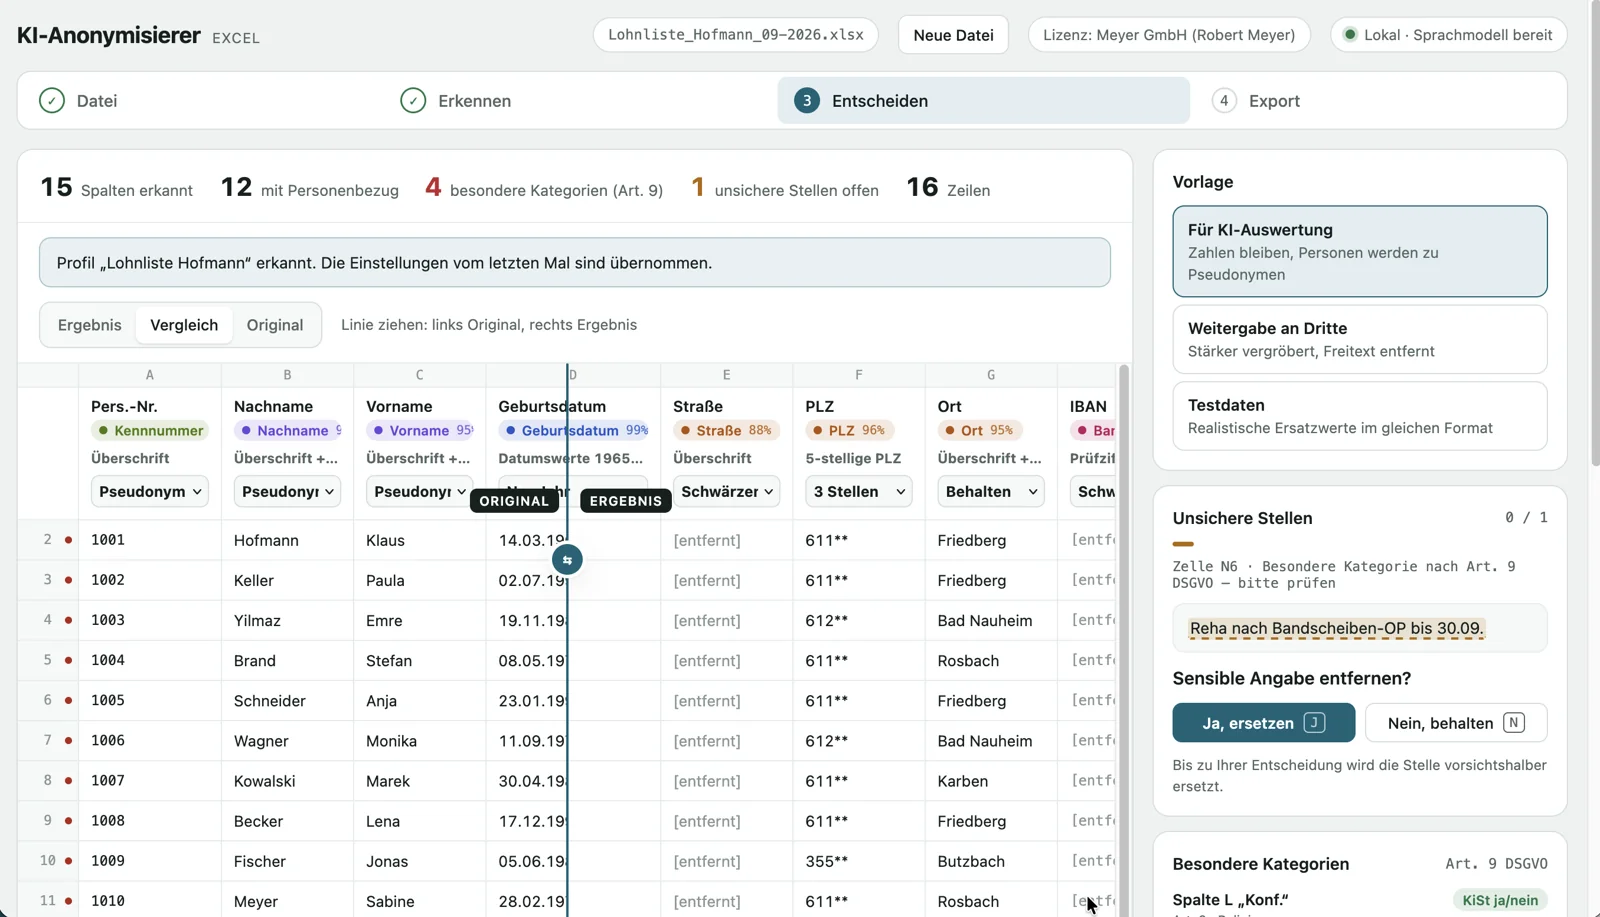Open the Pers.-Nr. Pseudonym dropdown

click(150, 492)
